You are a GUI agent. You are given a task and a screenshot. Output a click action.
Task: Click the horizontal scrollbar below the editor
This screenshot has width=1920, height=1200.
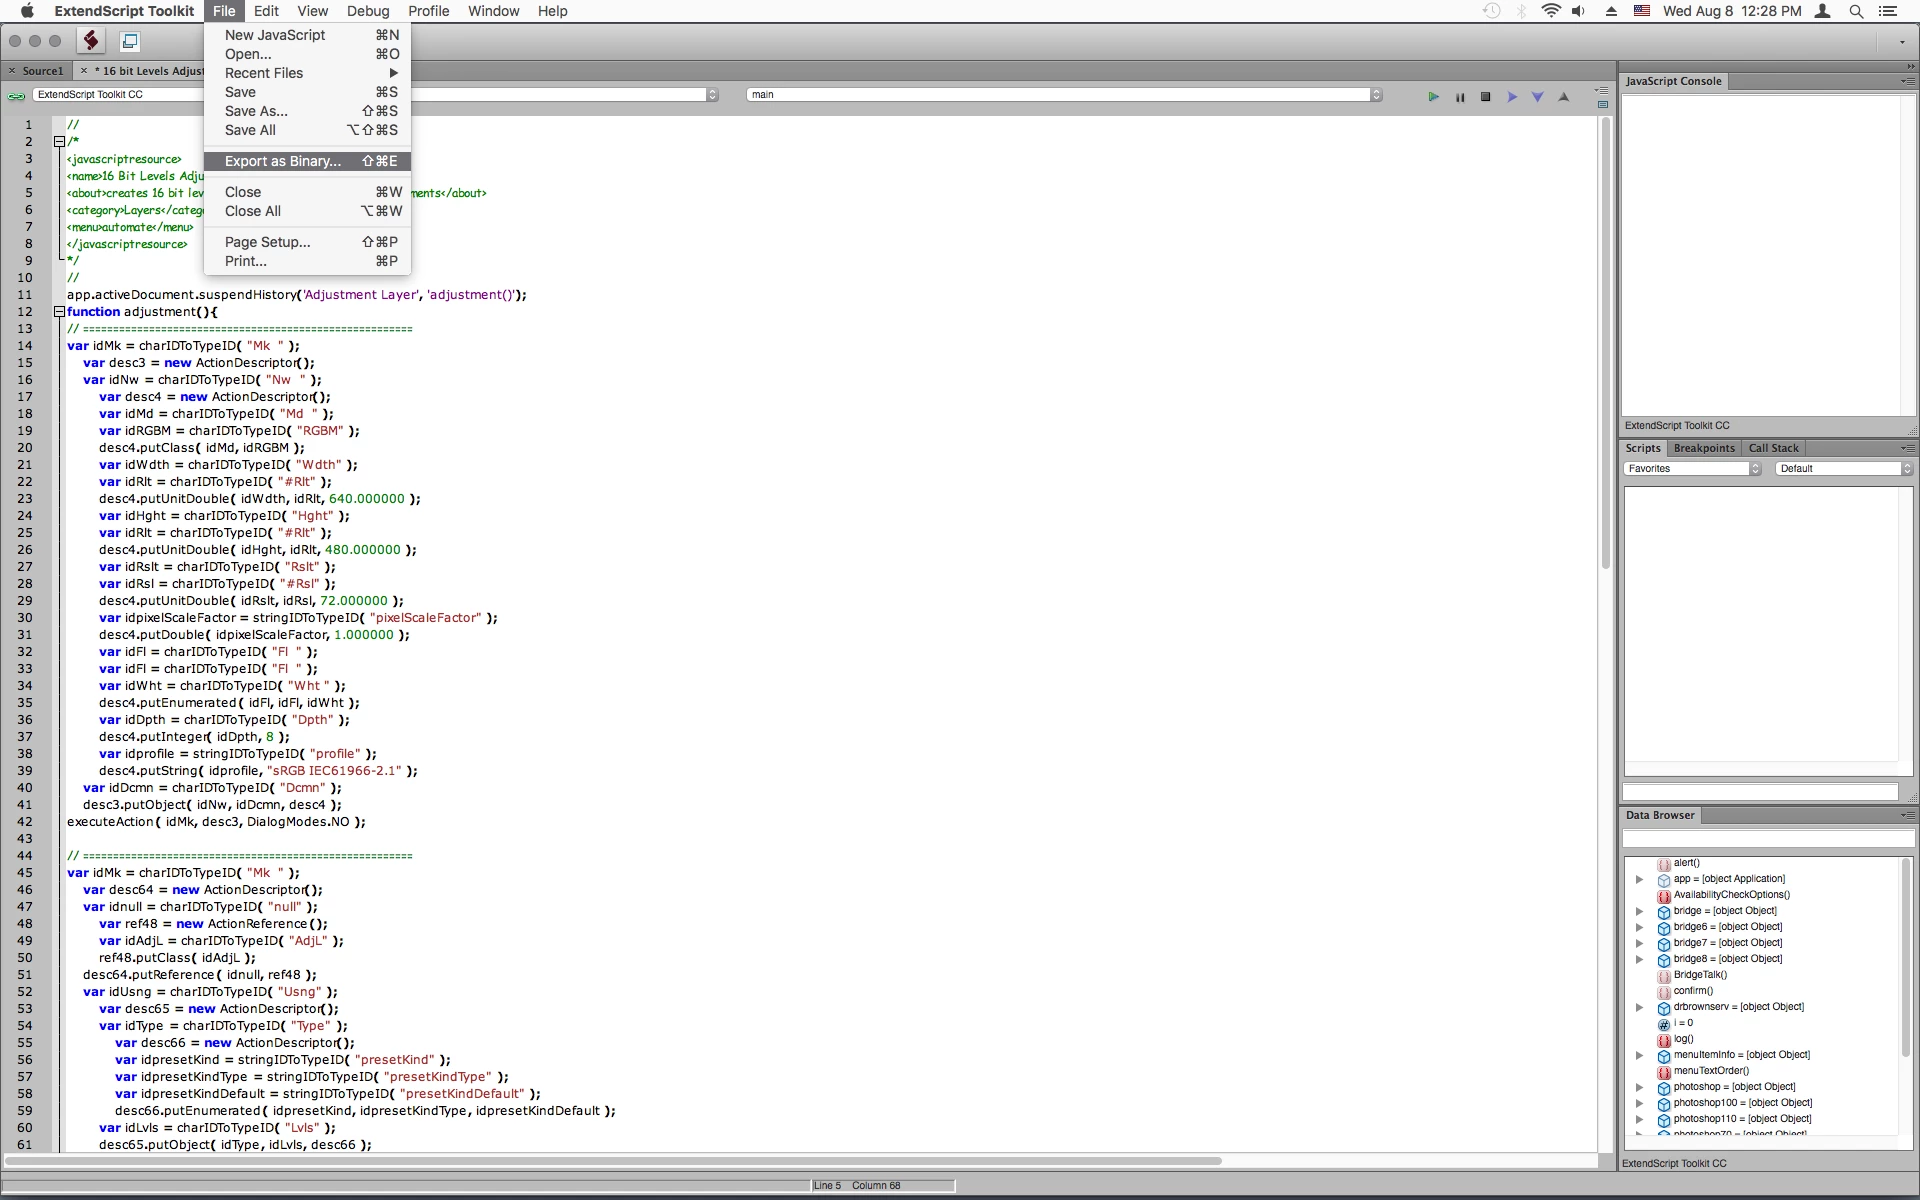[x=612, y=1161]
